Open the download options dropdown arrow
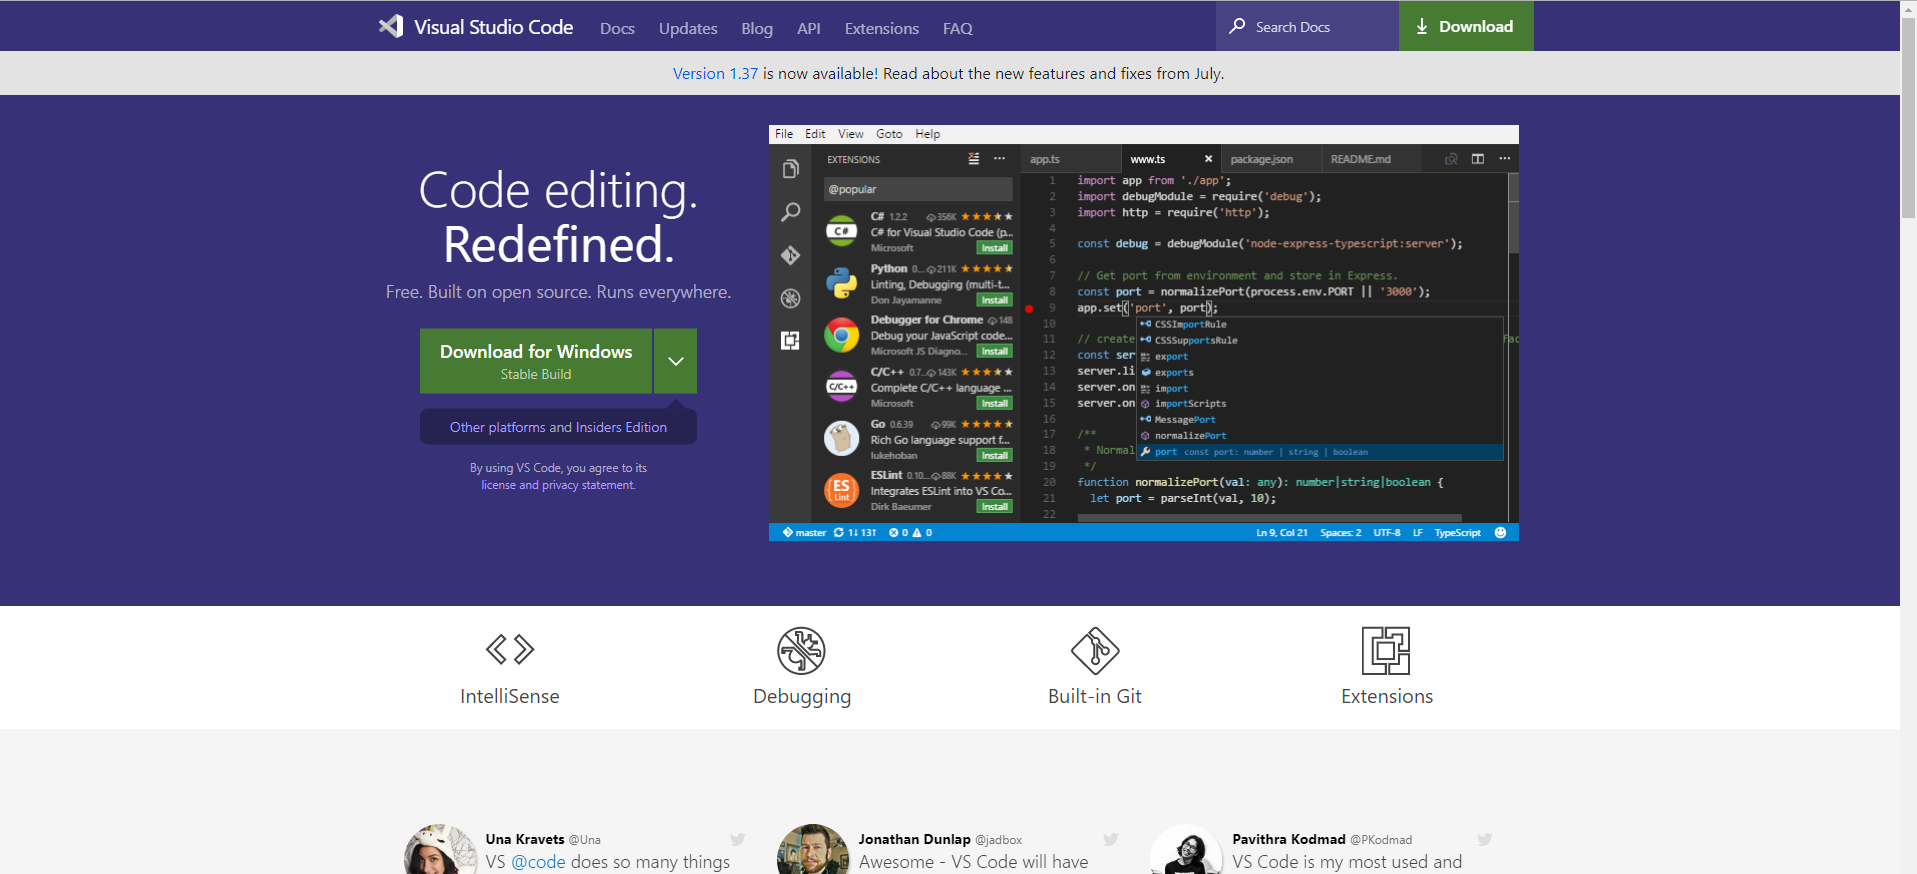Viewport: 1917px width, 874px height. point(676,361)
